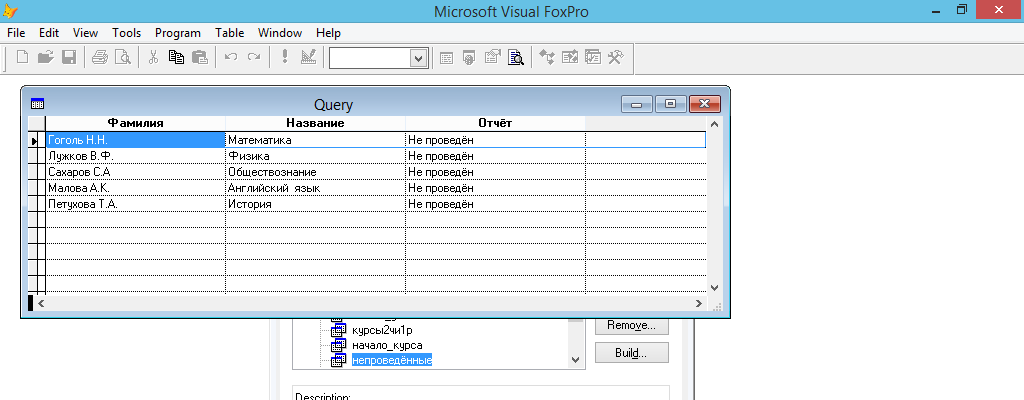Open the File menu
1024x400 pixels.
pyautogui.click(x=16, y=33)
